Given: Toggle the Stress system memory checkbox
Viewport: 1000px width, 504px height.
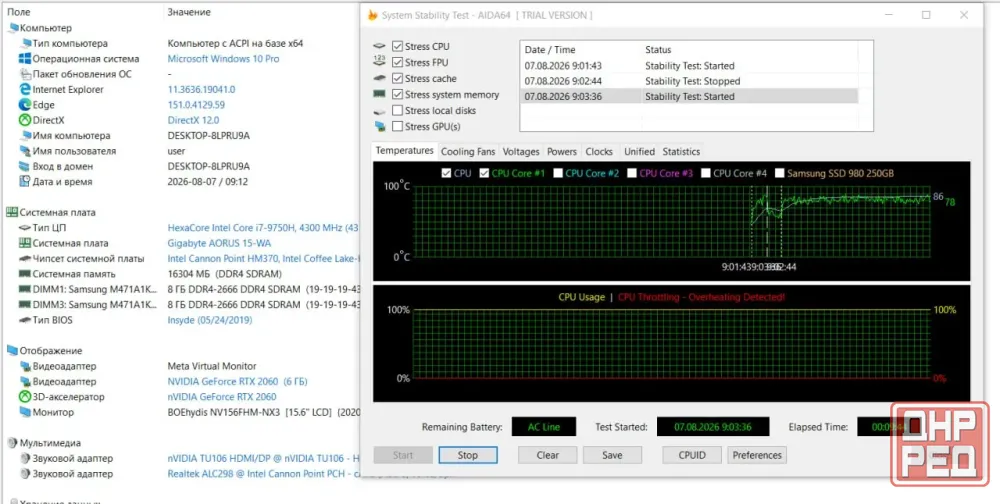Looking at the screenshot, I should (397, 94).
